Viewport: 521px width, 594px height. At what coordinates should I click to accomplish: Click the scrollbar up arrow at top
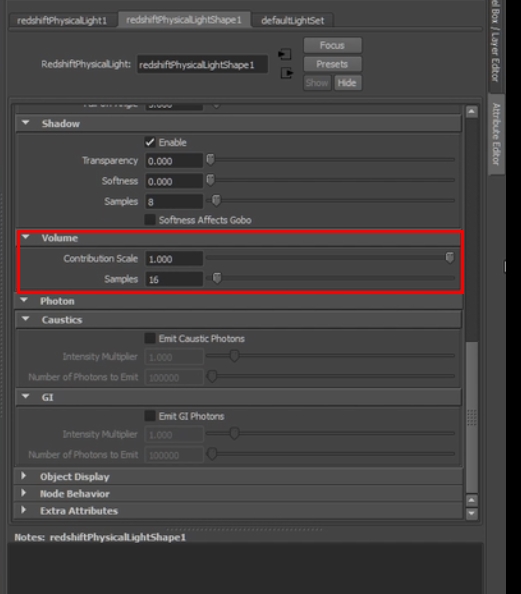(471, 111)
